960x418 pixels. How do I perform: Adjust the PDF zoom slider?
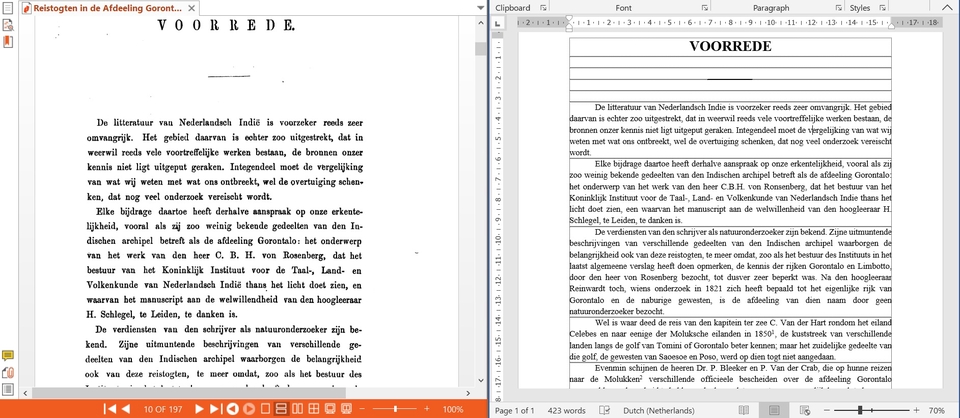(396, 409)
